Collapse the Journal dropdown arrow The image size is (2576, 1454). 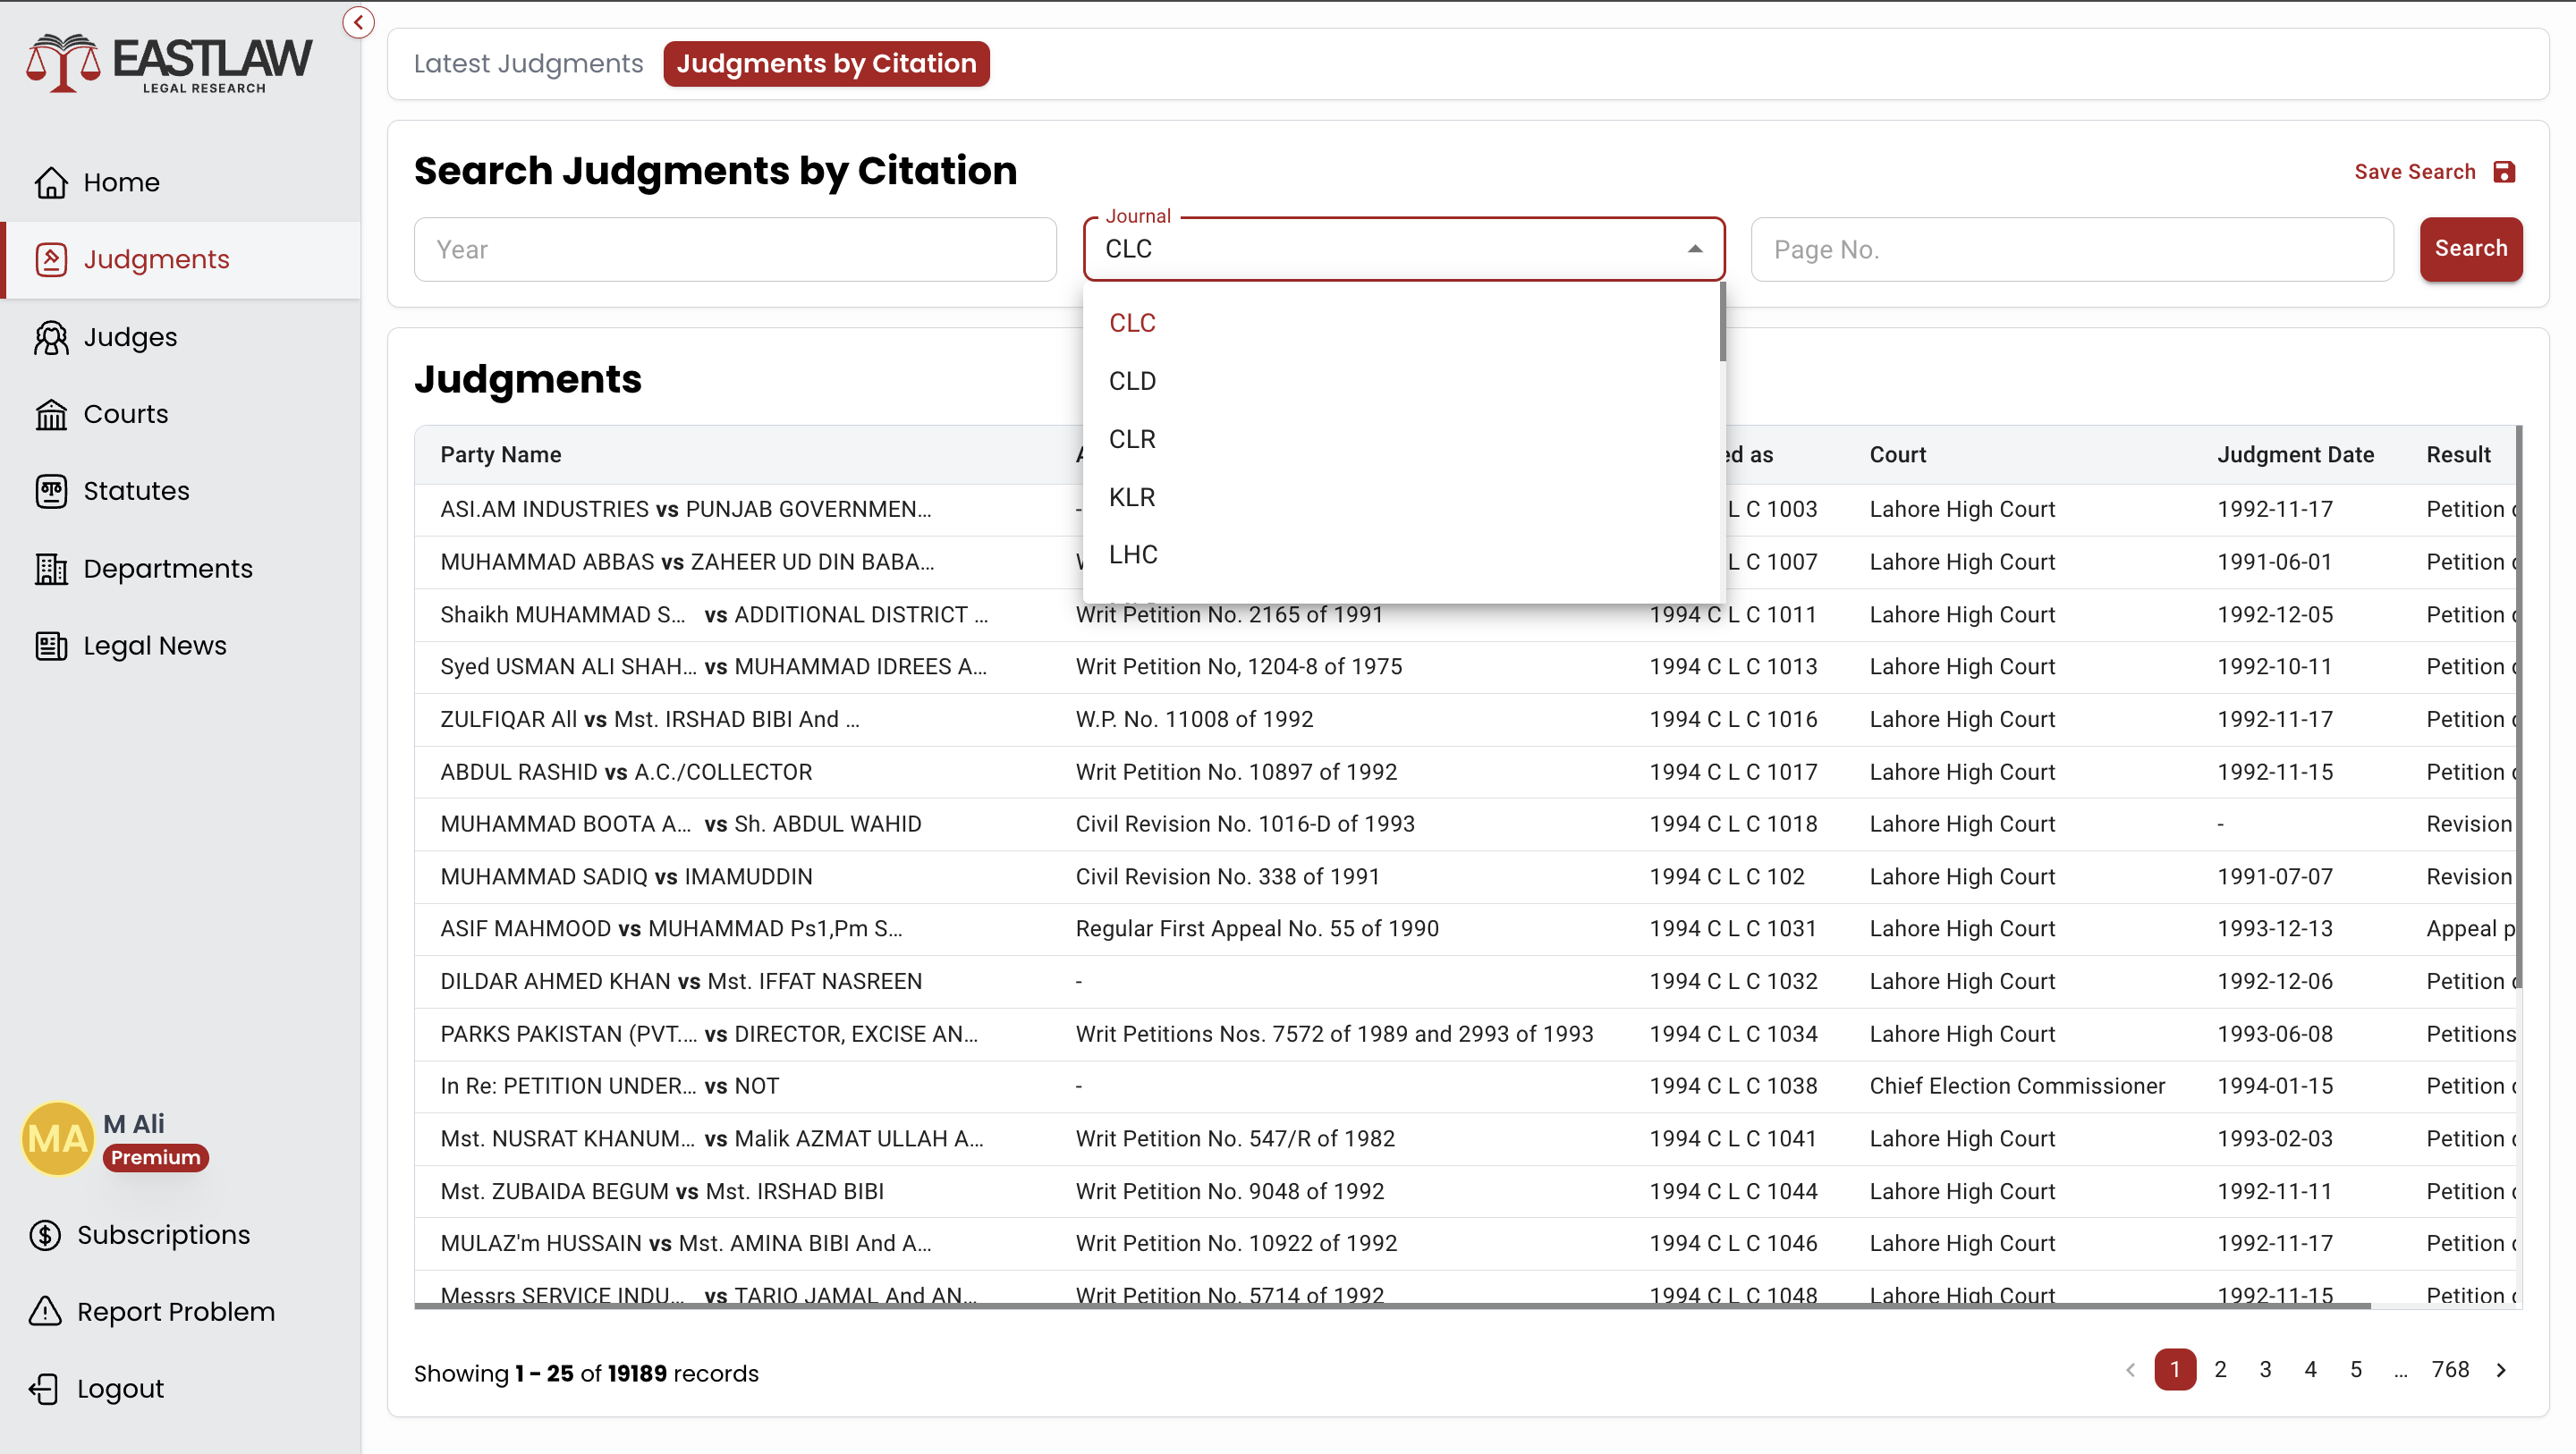(1694, 249)
